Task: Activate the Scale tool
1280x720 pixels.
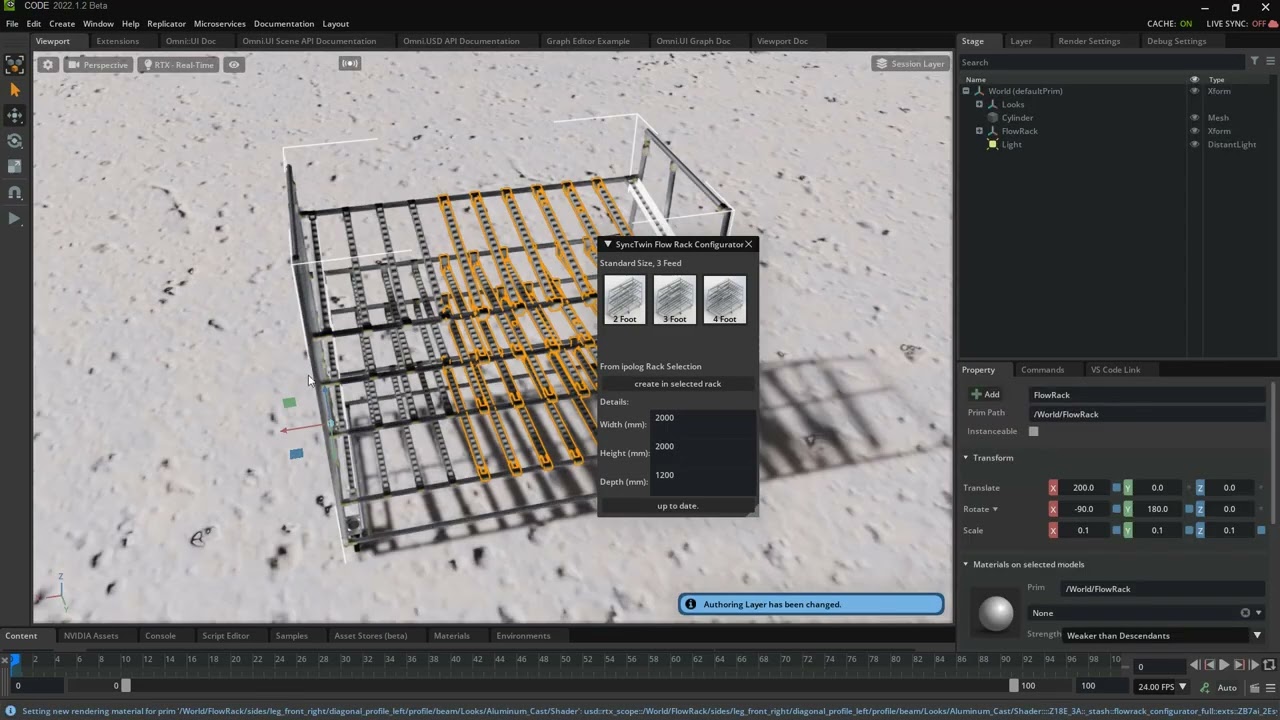Action: [15, 167]
